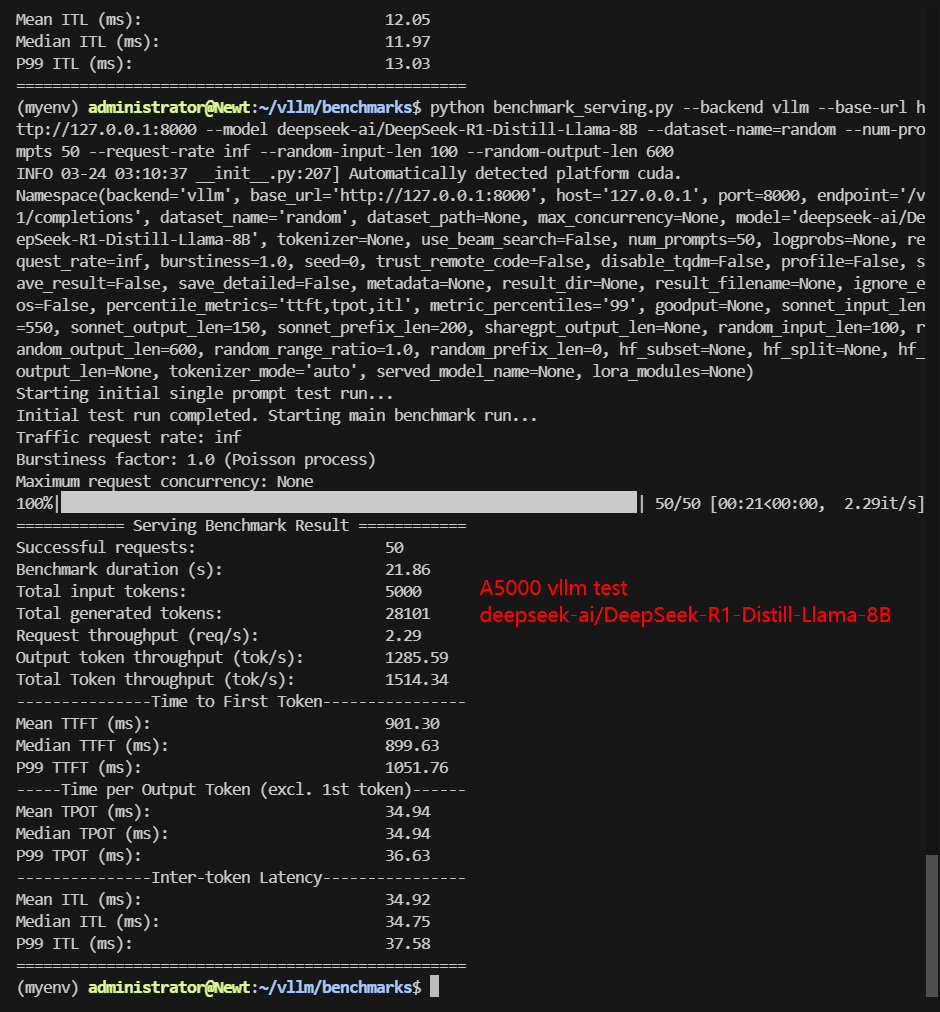Image resolution: width=940 pixels, height=1012 pixels.
Task: Click the 'Serving Benchmark Result' header line
Action: [x=241, y=525]
